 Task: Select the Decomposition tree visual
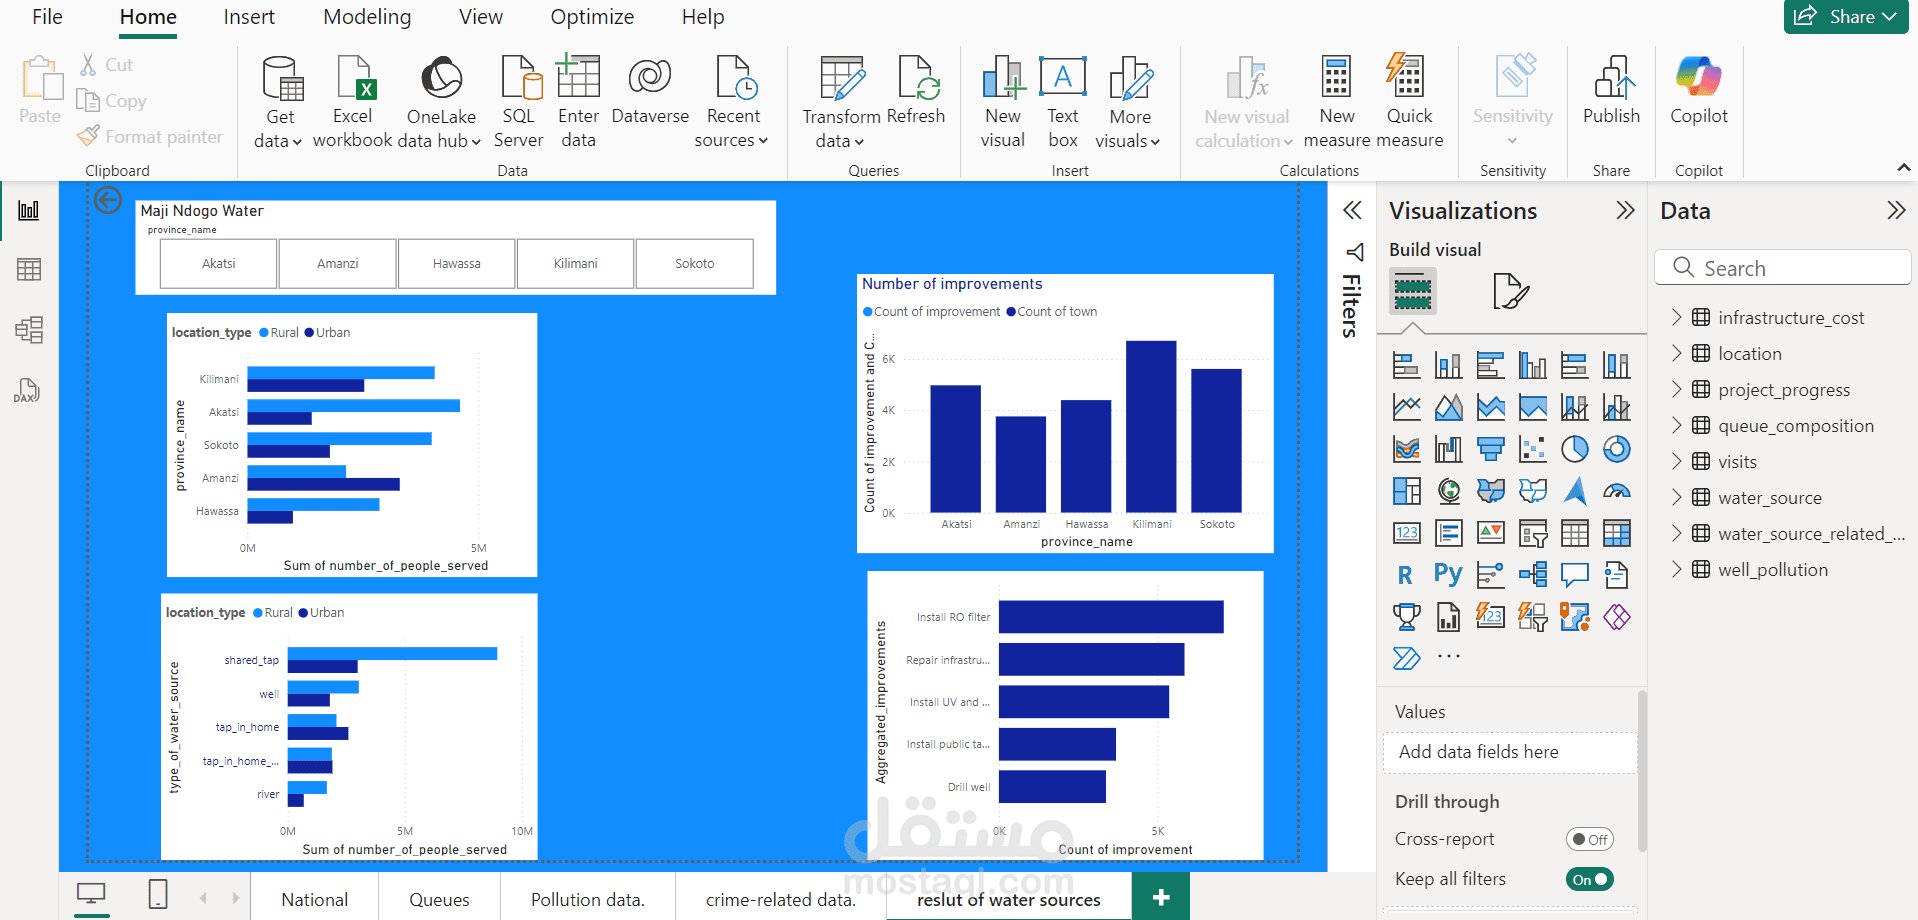tap(1532, 575)
